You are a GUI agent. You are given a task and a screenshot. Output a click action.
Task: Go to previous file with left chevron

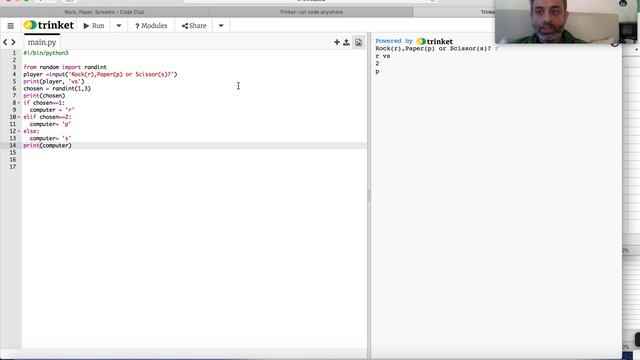[x=5, y=42]
